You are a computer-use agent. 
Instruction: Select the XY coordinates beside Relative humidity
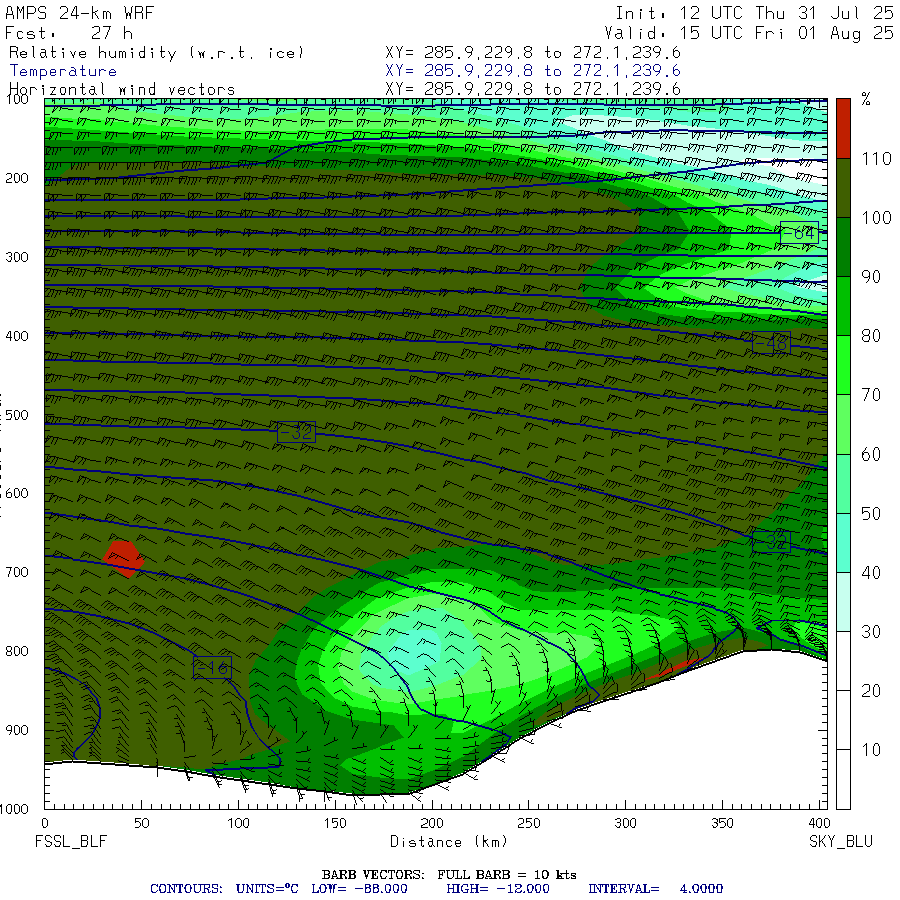533,53
